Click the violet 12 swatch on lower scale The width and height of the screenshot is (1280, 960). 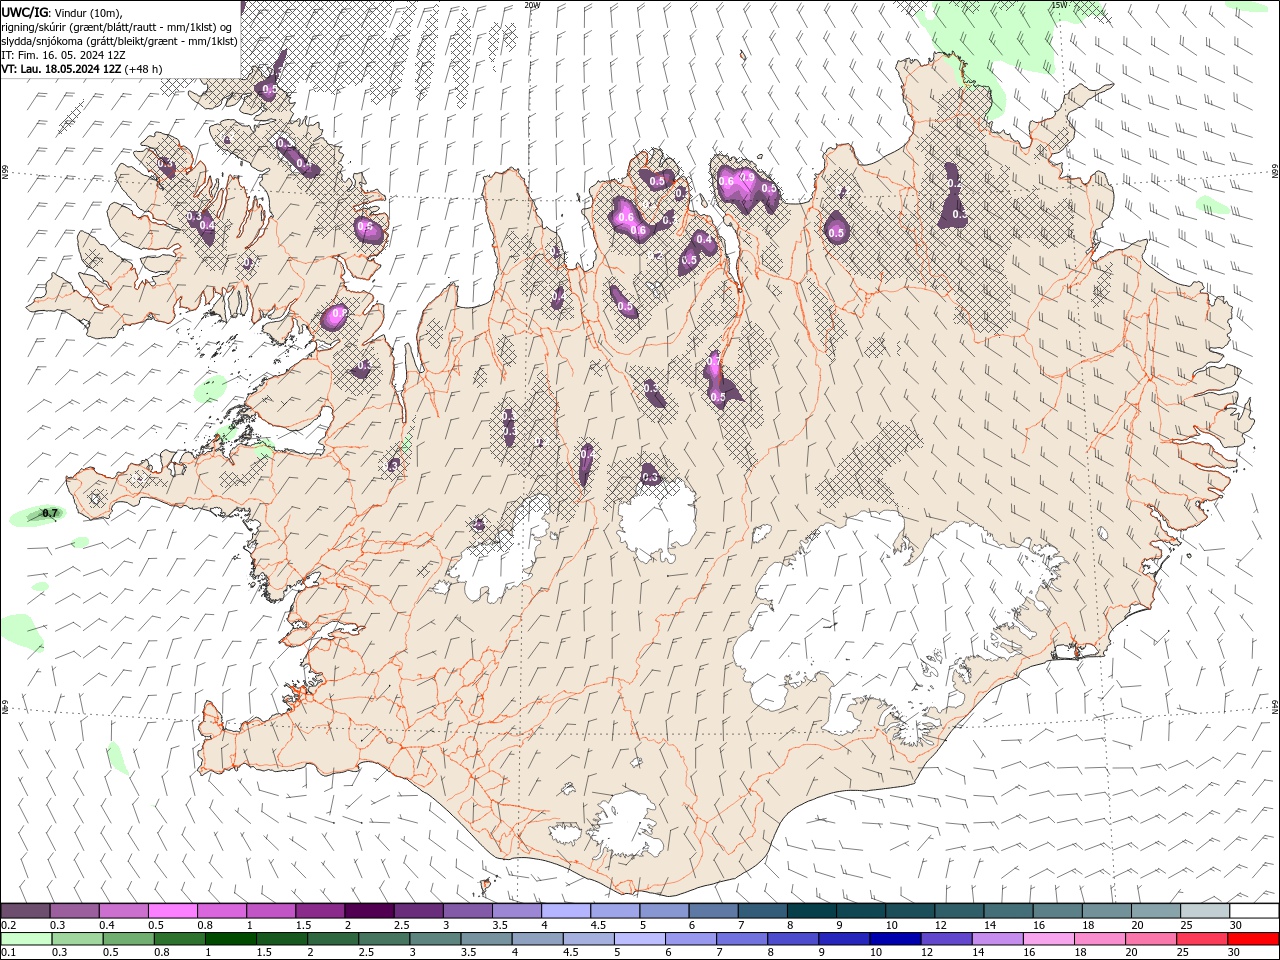946,939
